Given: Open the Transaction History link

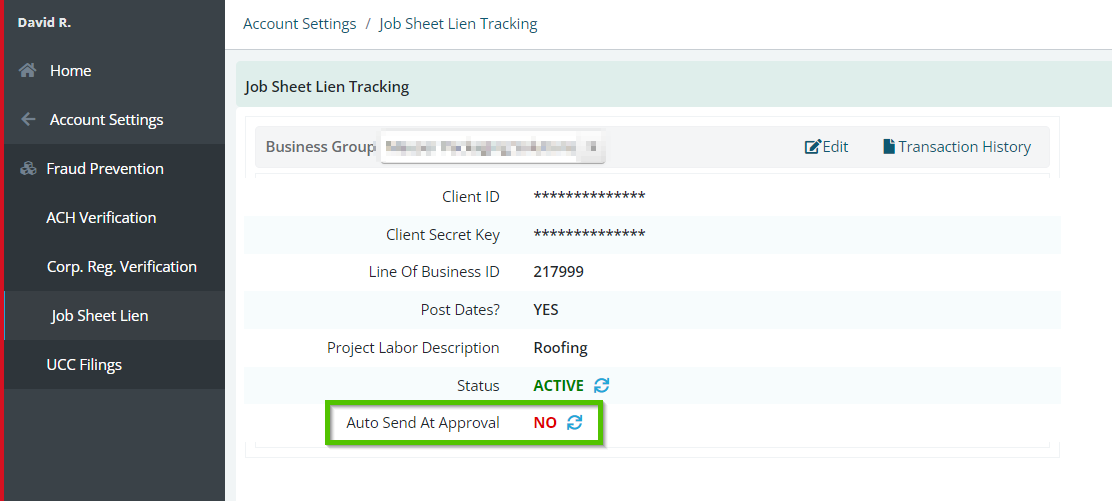Looking at the screenshot, I should coord(957,147).
